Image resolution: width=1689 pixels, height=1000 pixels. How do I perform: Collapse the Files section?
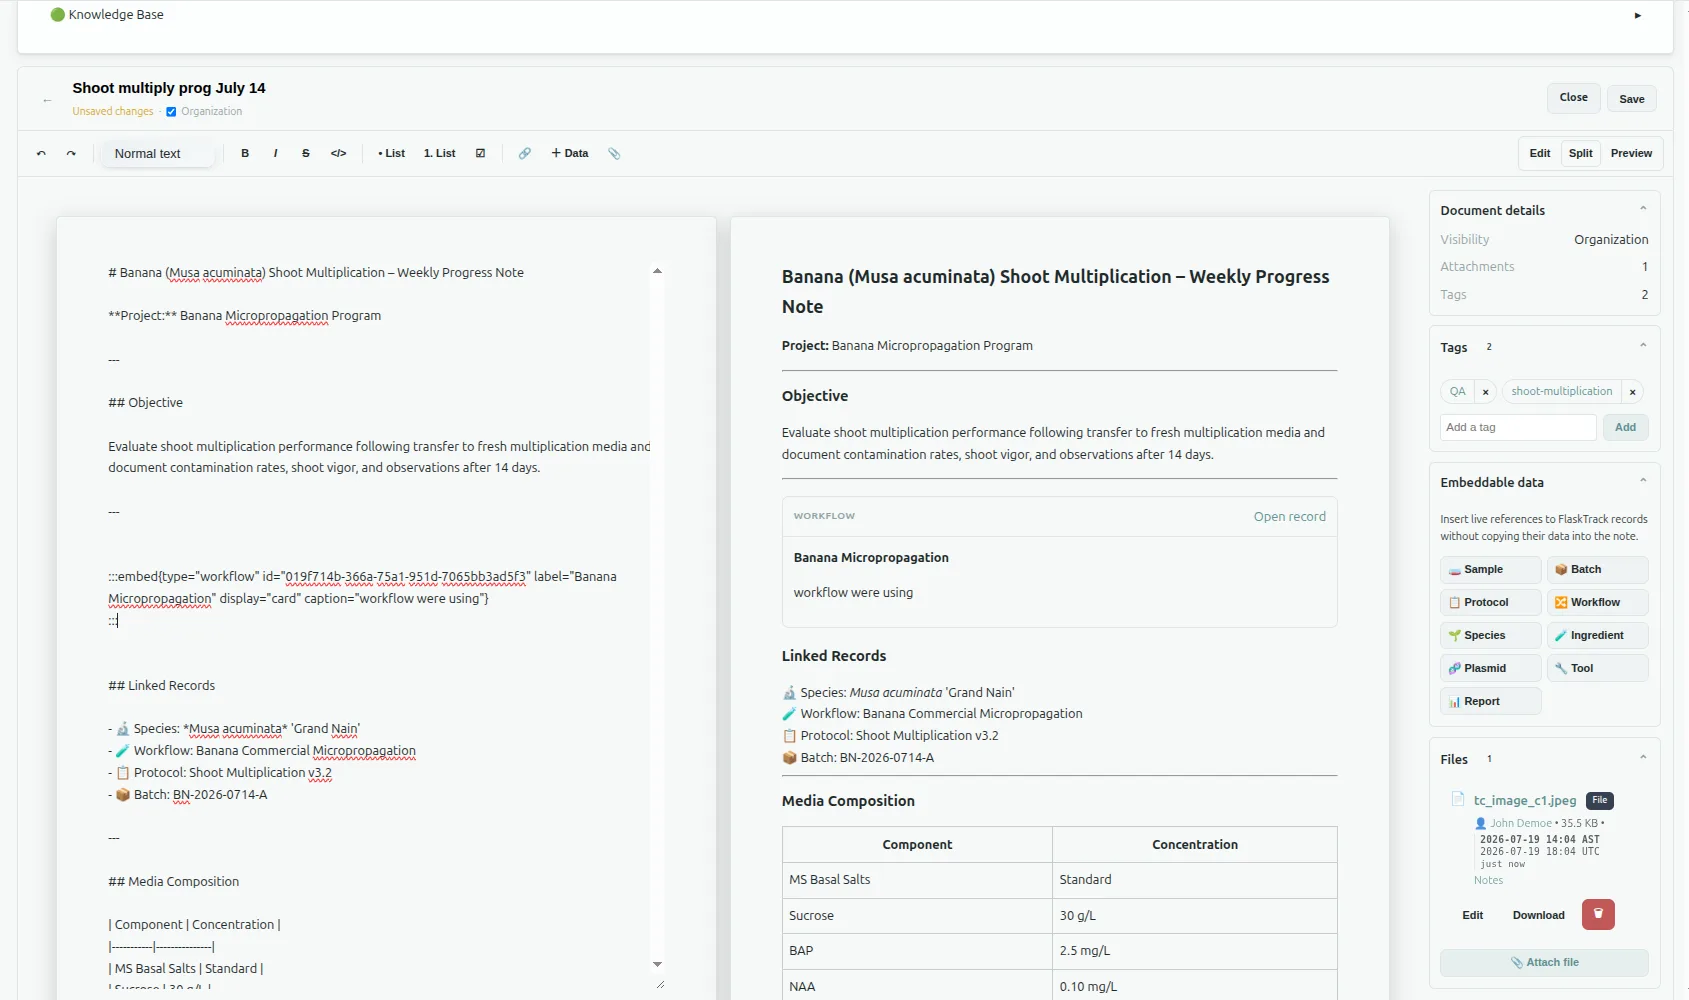[x=1643, y=758]
